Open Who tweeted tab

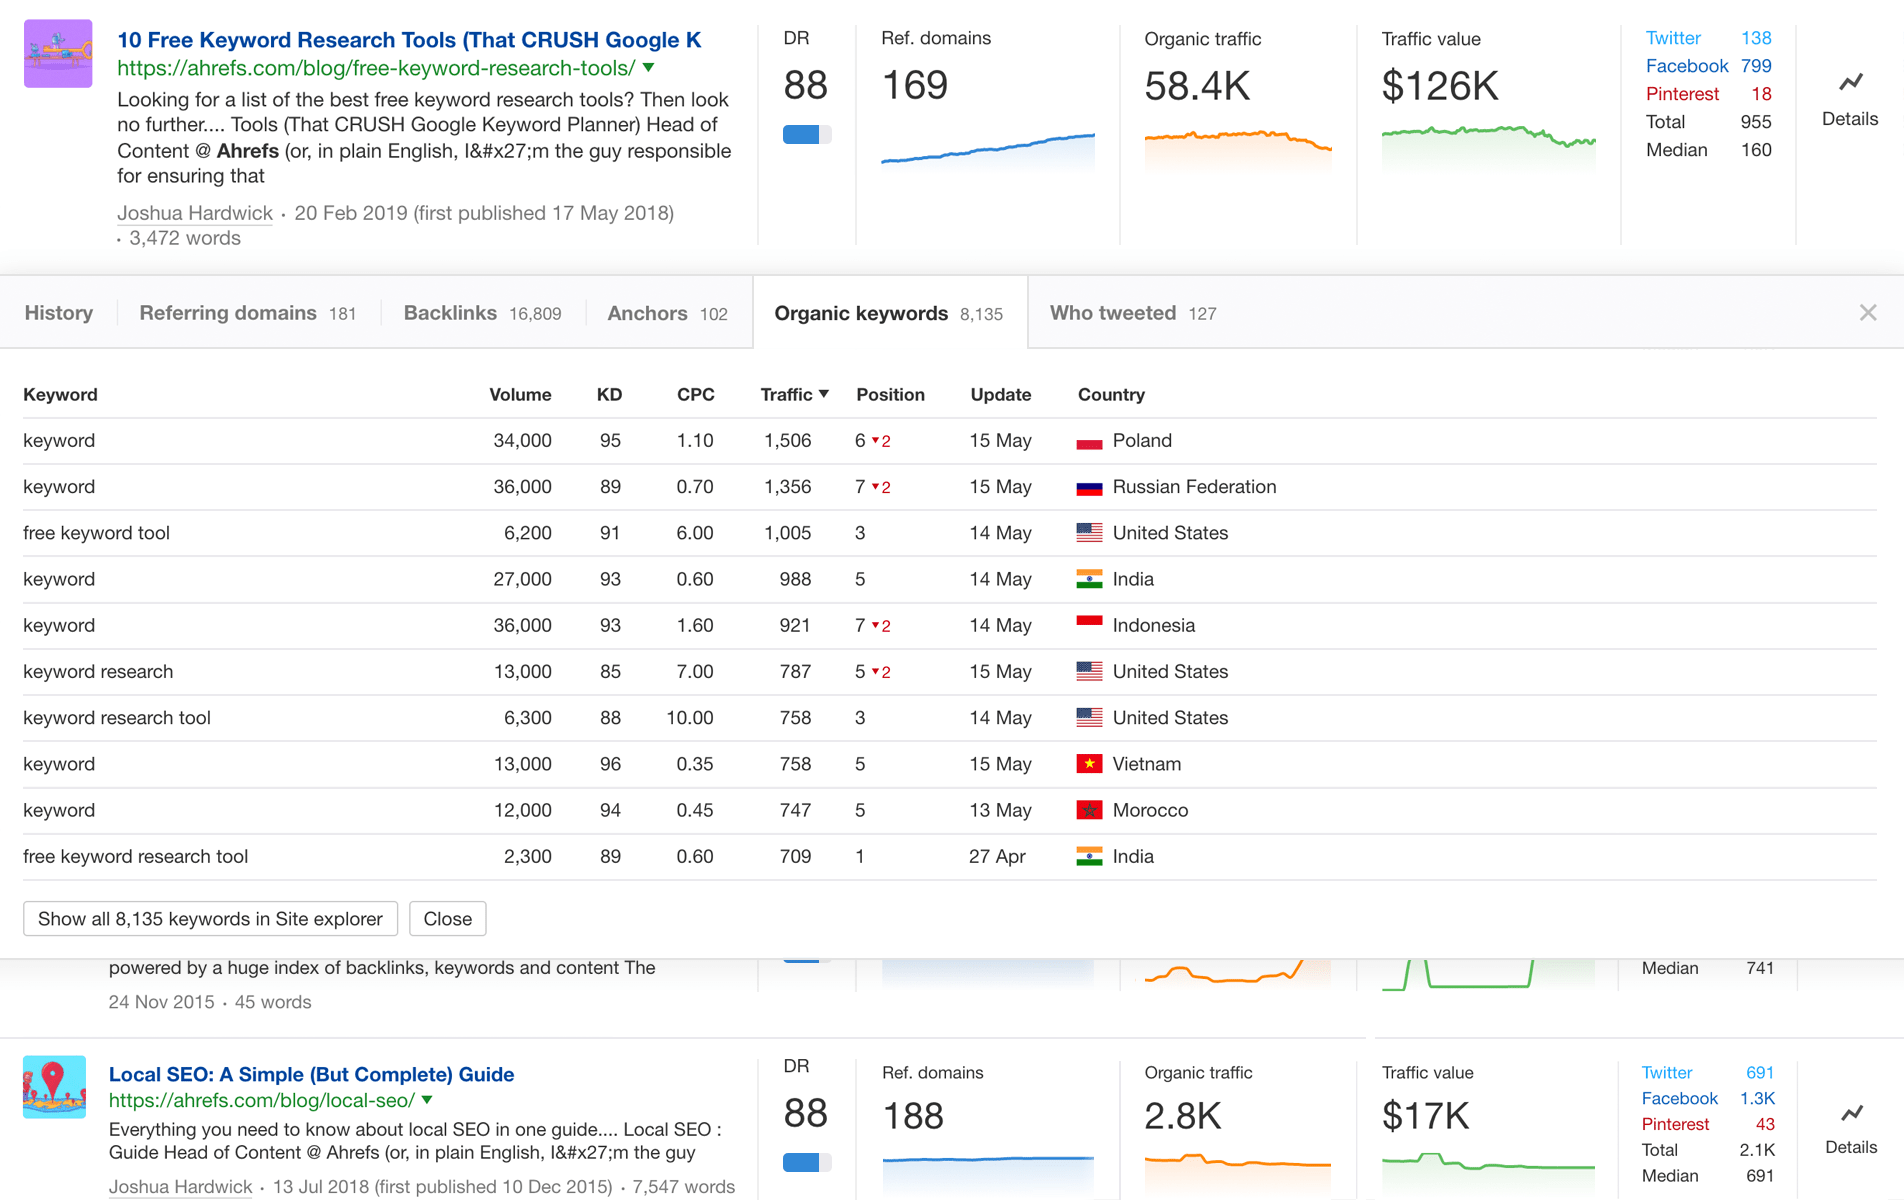coord(1133,313)
